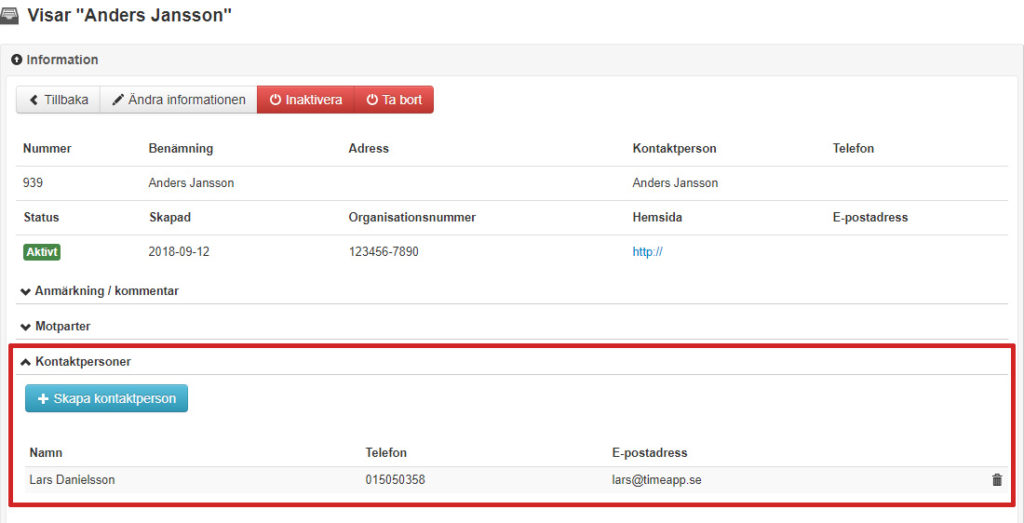Click the lars@timeapp.se email address

[x=656, y=480]
